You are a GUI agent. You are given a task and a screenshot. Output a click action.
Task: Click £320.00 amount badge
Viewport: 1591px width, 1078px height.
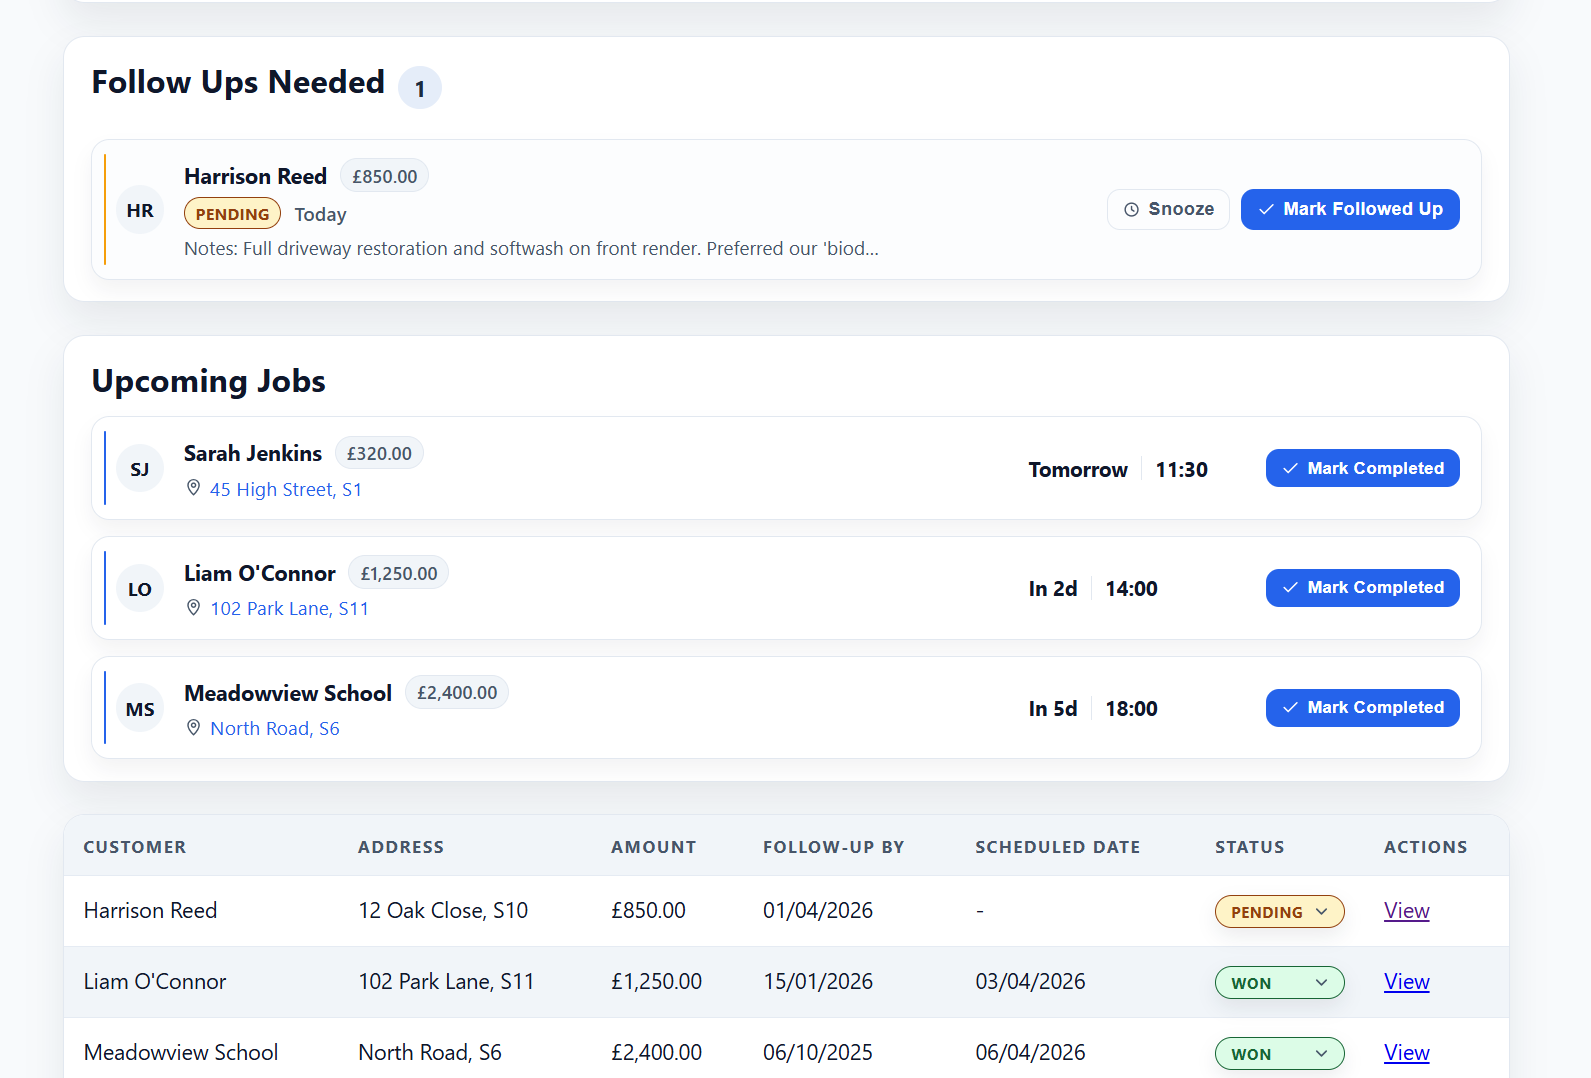[x=379, y=453]
